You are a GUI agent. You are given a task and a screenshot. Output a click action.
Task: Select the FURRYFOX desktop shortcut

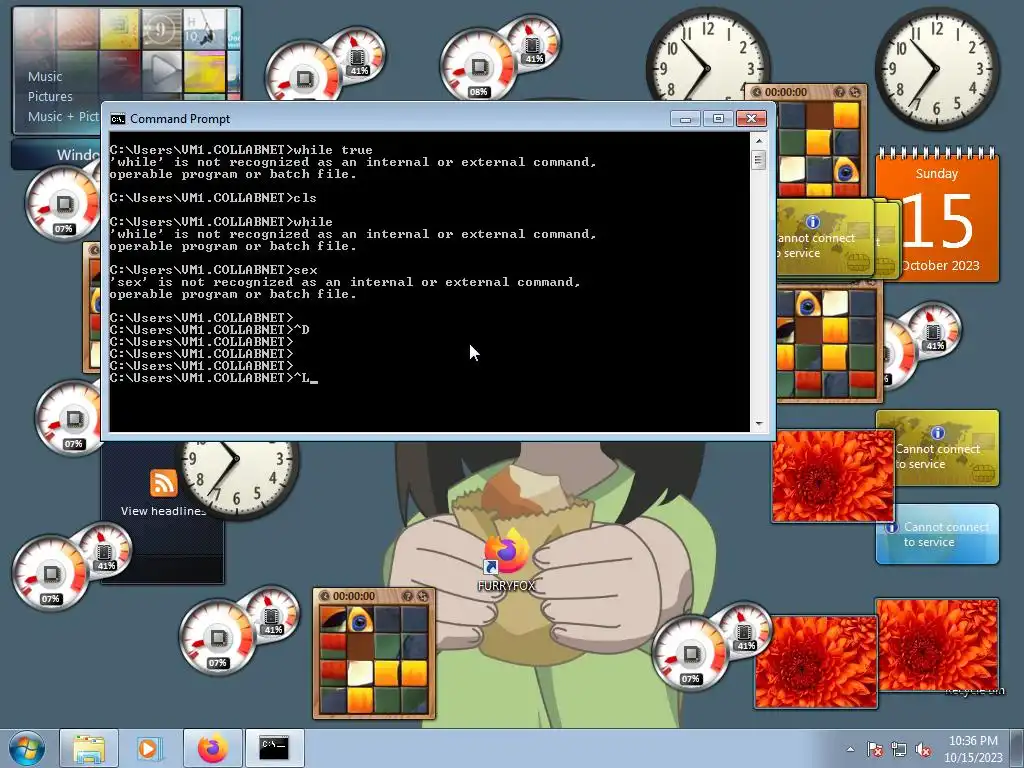[x=506, y=560]
